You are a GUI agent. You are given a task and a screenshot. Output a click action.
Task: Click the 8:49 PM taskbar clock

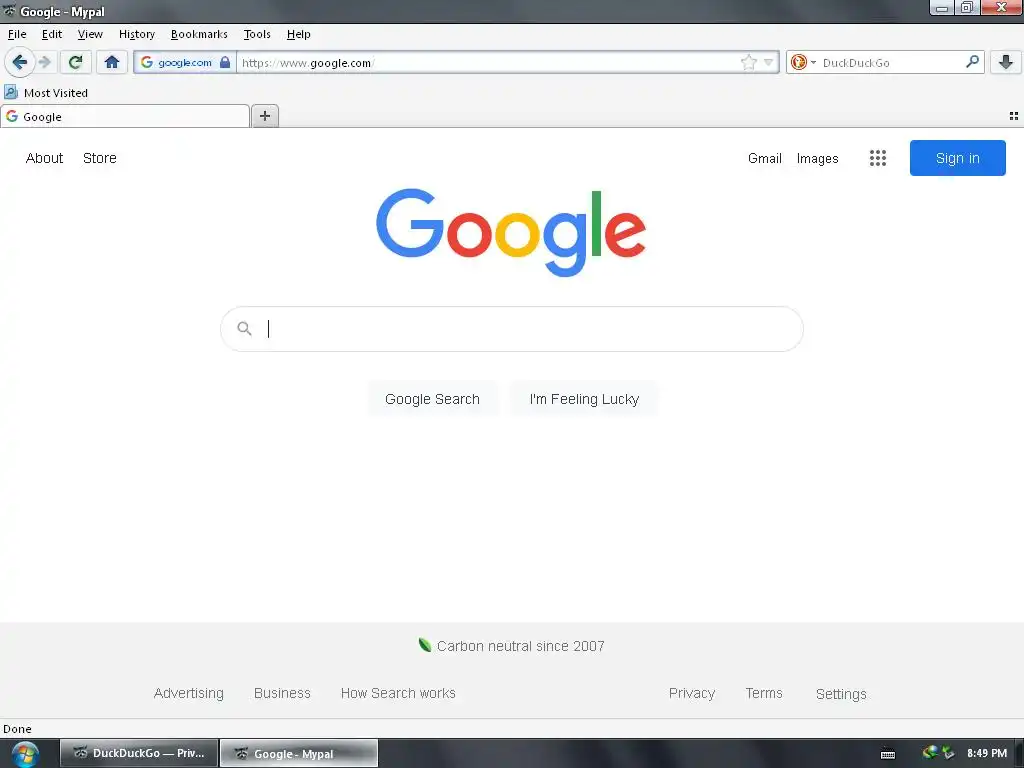click(x=987, y=753)
